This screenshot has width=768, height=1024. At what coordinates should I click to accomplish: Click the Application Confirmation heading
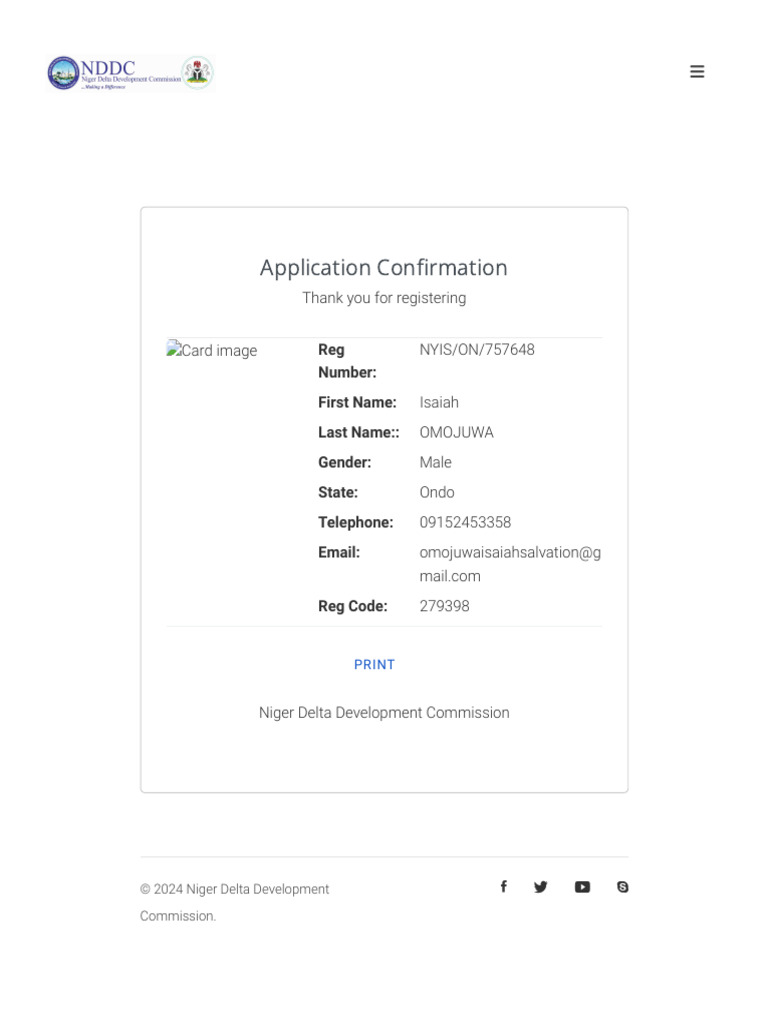click(x=384, y=268)
